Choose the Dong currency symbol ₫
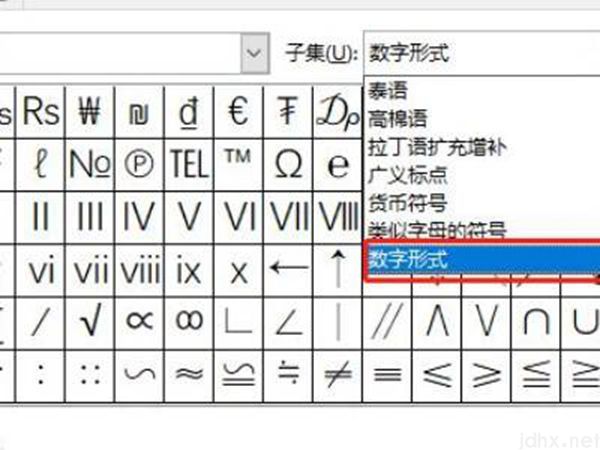The image size is (600, 450). [x=189, y=112]
